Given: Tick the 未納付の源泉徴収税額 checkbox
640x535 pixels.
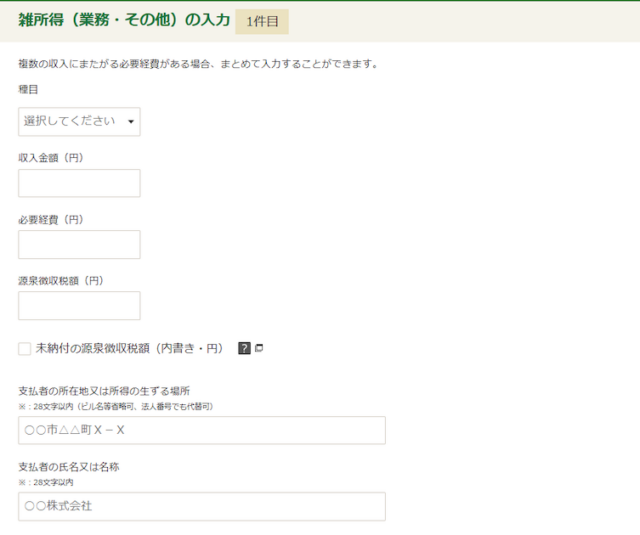Looking at the screenshot, I should pyautogui.click(x=25, y=348).
